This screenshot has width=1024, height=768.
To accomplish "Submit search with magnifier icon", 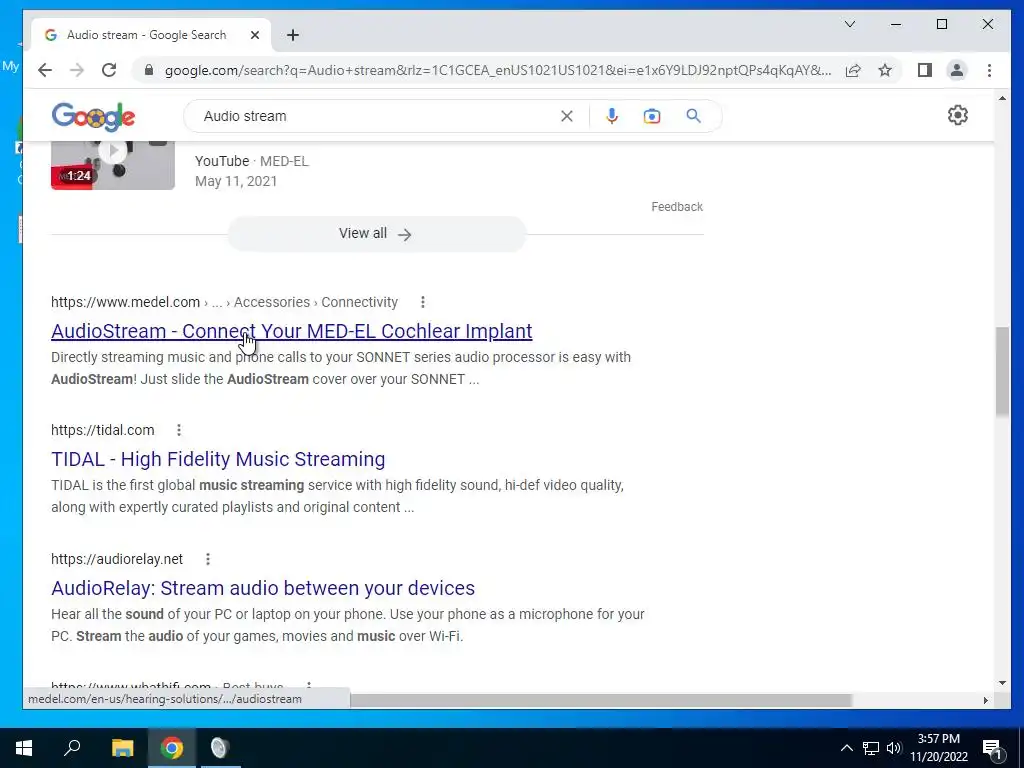I will (x=694, y=116).
